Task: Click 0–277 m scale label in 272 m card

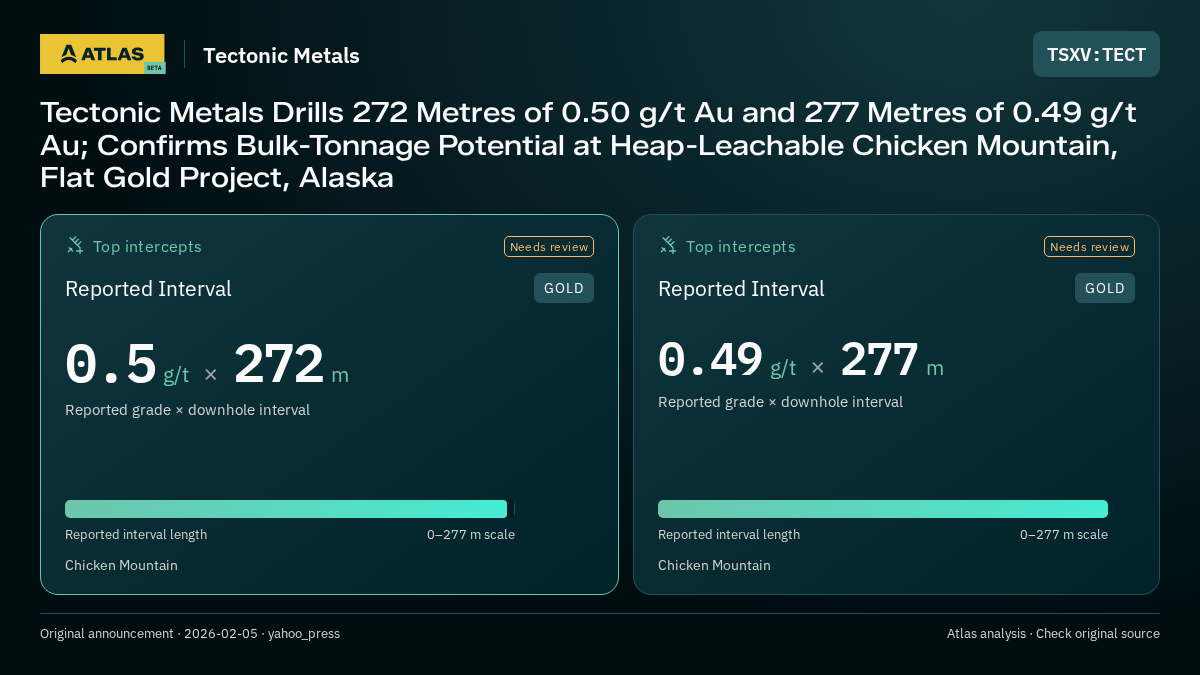Action: pyautogui.click(x=471, y=535)
